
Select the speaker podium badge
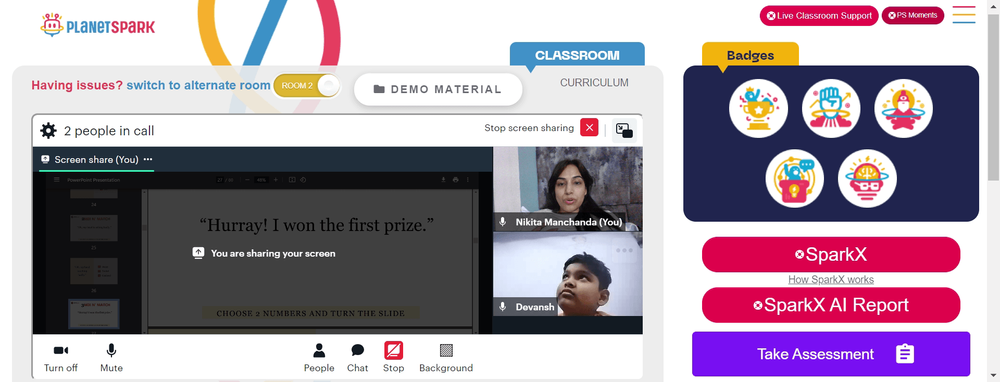coord(795,179)
